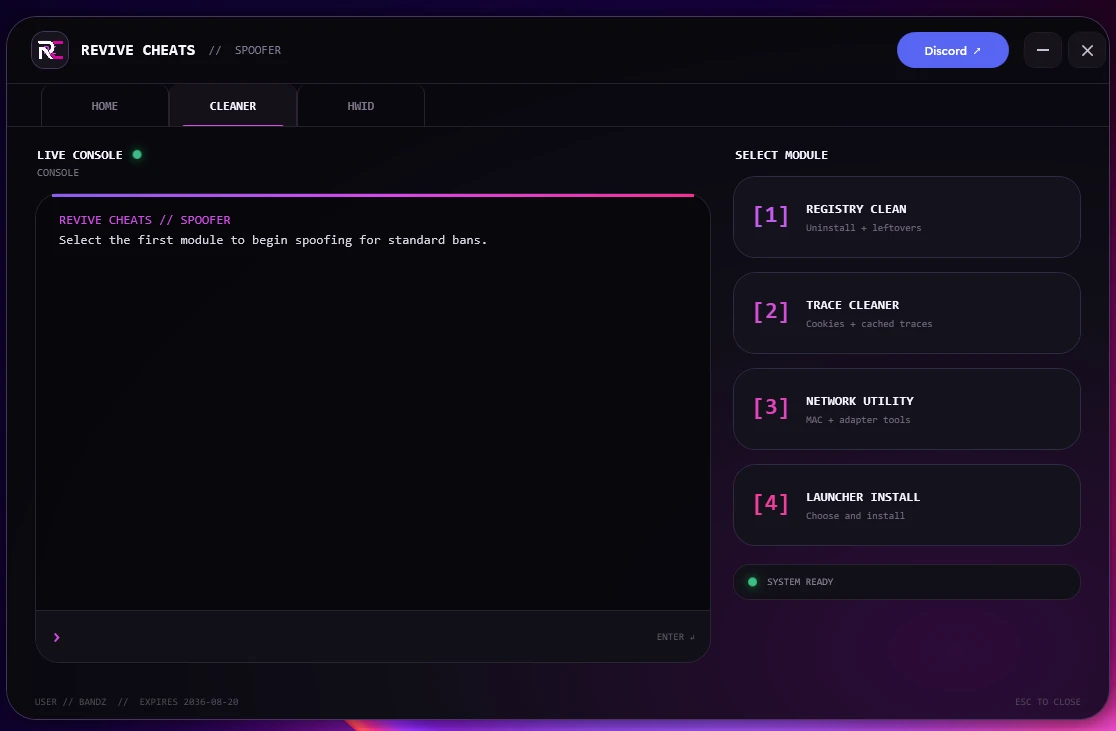Open the Network Utility module
This screenshot has width=1116, height=731.
(x=907, y=409)
